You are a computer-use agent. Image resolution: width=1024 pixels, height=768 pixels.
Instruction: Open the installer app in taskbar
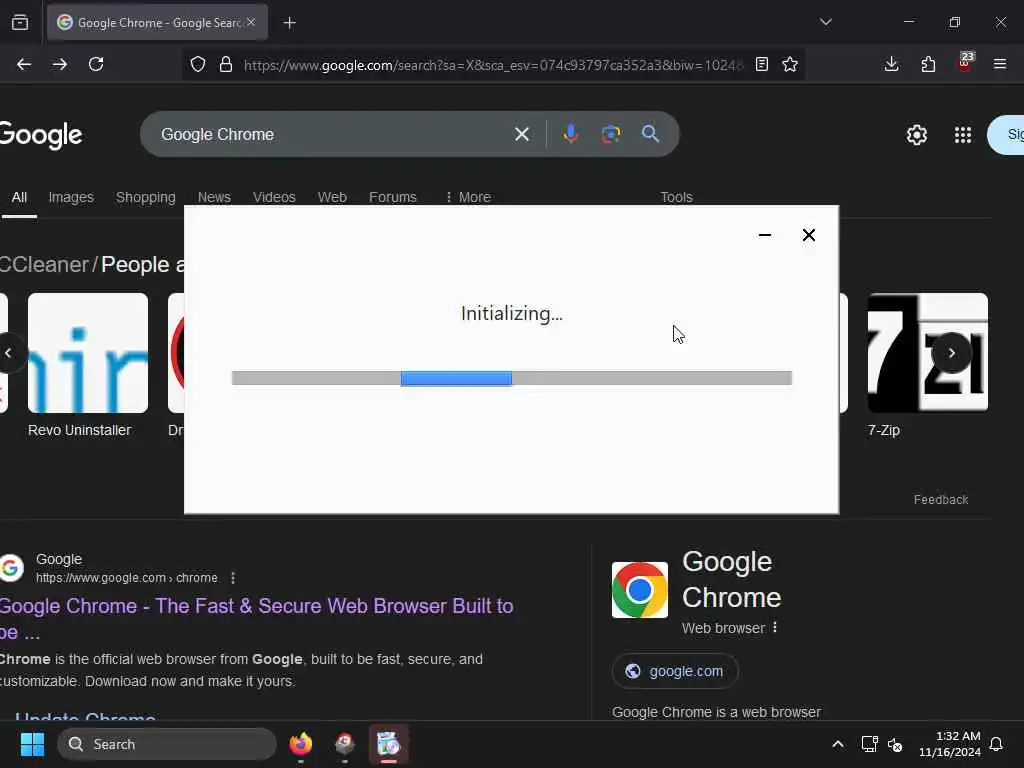tap(389, 744)
